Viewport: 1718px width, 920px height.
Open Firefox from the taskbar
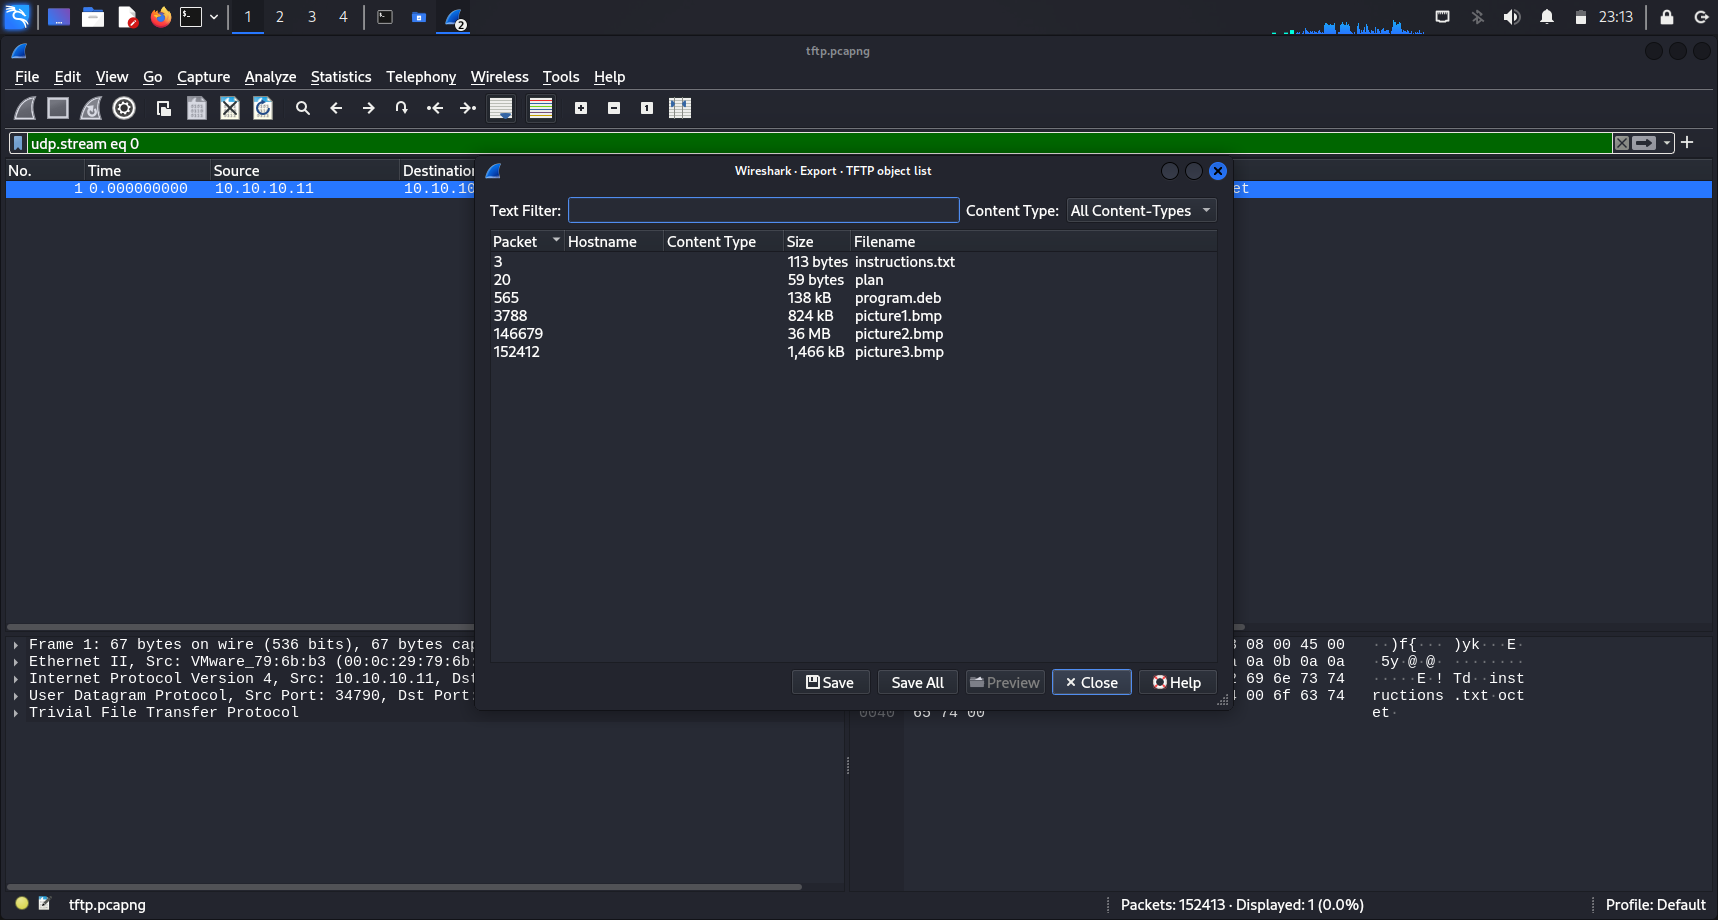click(160, 17)
